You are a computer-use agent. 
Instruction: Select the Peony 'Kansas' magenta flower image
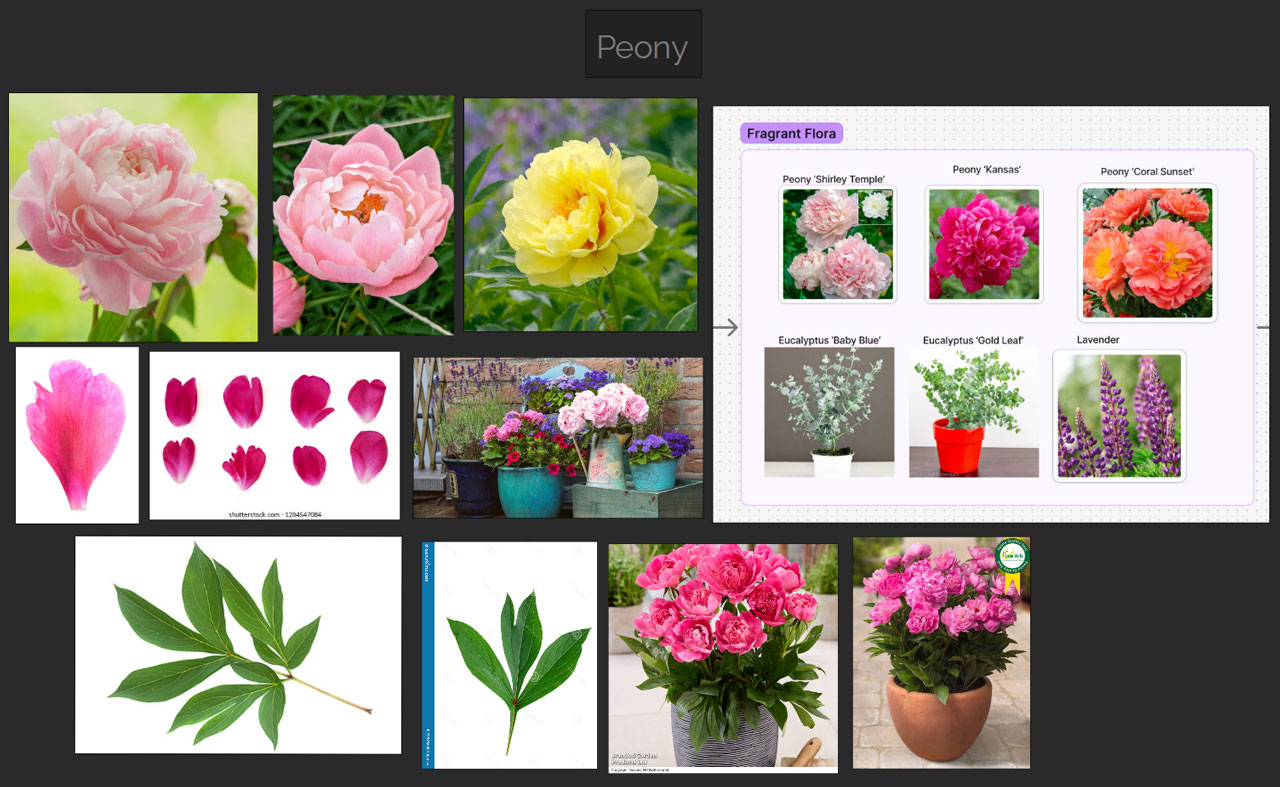pyautogui.click(x=983, y=244)
